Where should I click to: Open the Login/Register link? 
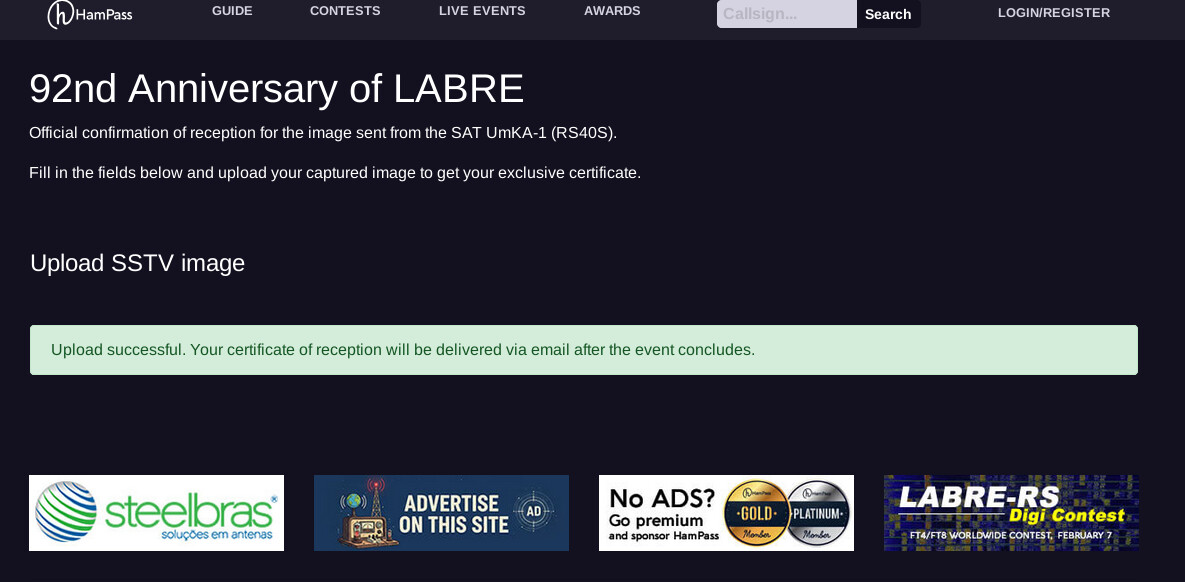pos(1053,13)
